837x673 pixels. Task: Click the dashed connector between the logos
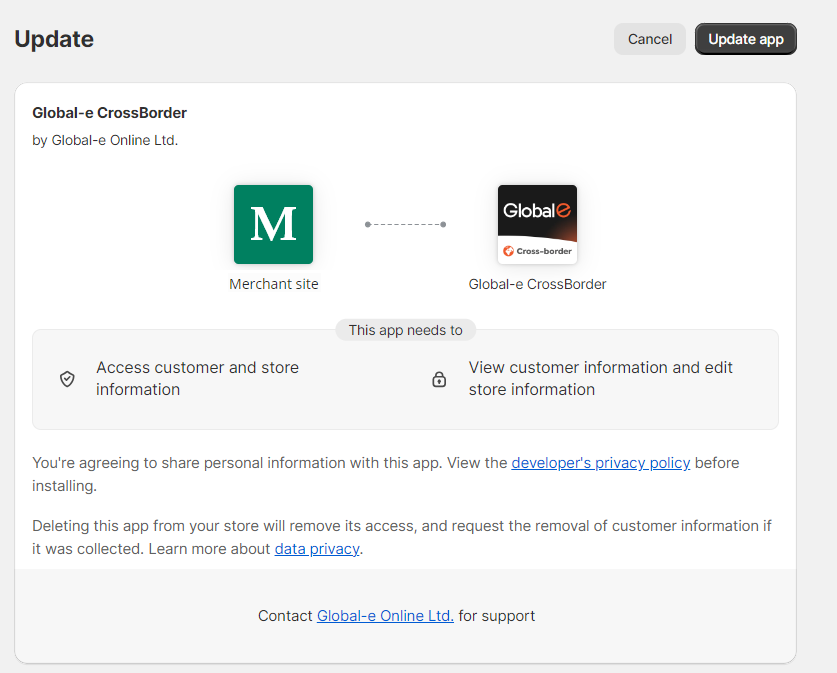405,224
